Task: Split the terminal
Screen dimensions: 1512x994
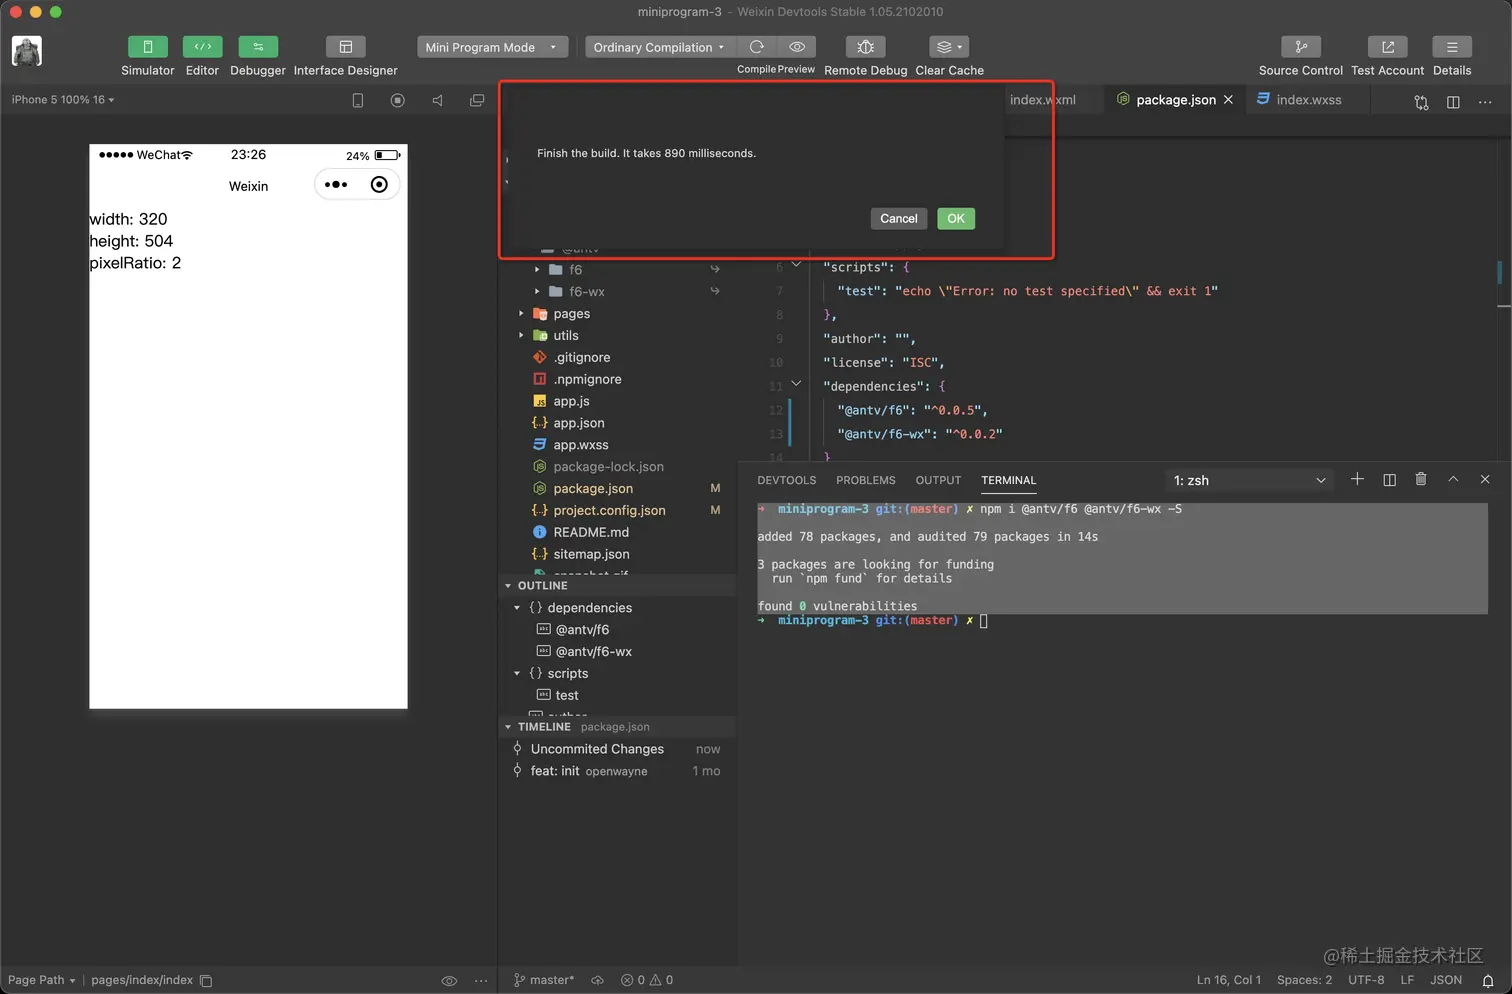Action: click(1389, 480)
